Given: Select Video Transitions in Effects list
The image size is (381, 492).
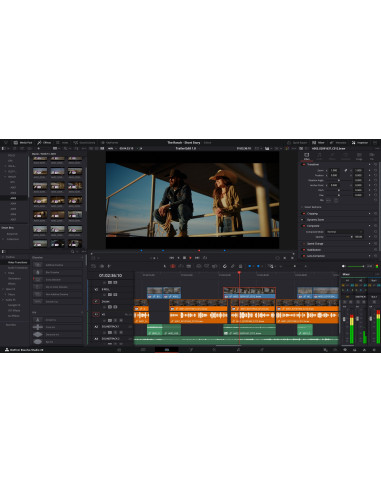Looking at the screenshot, I should click(x=17, y=262).
